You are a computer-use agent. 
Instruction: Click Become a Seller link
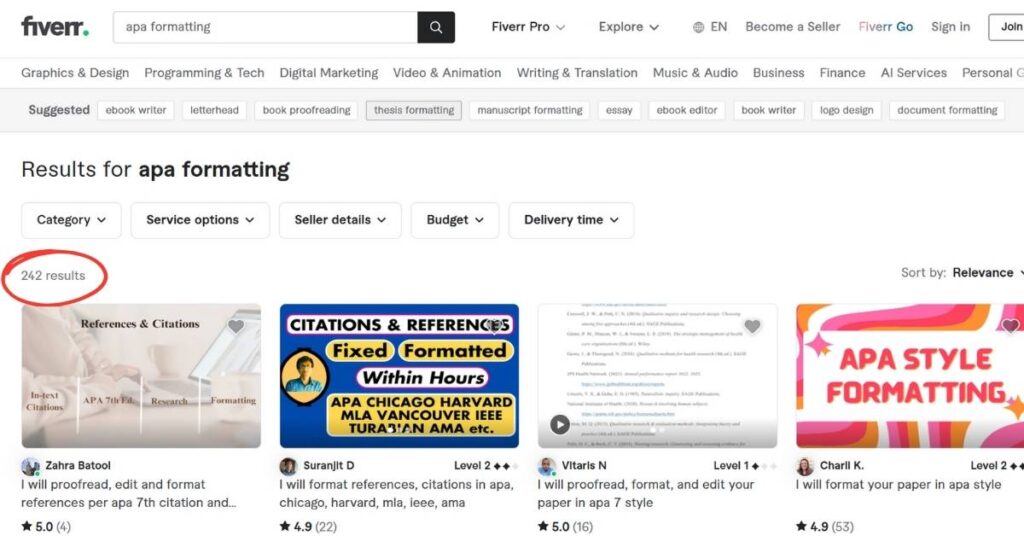pos(793,27)
